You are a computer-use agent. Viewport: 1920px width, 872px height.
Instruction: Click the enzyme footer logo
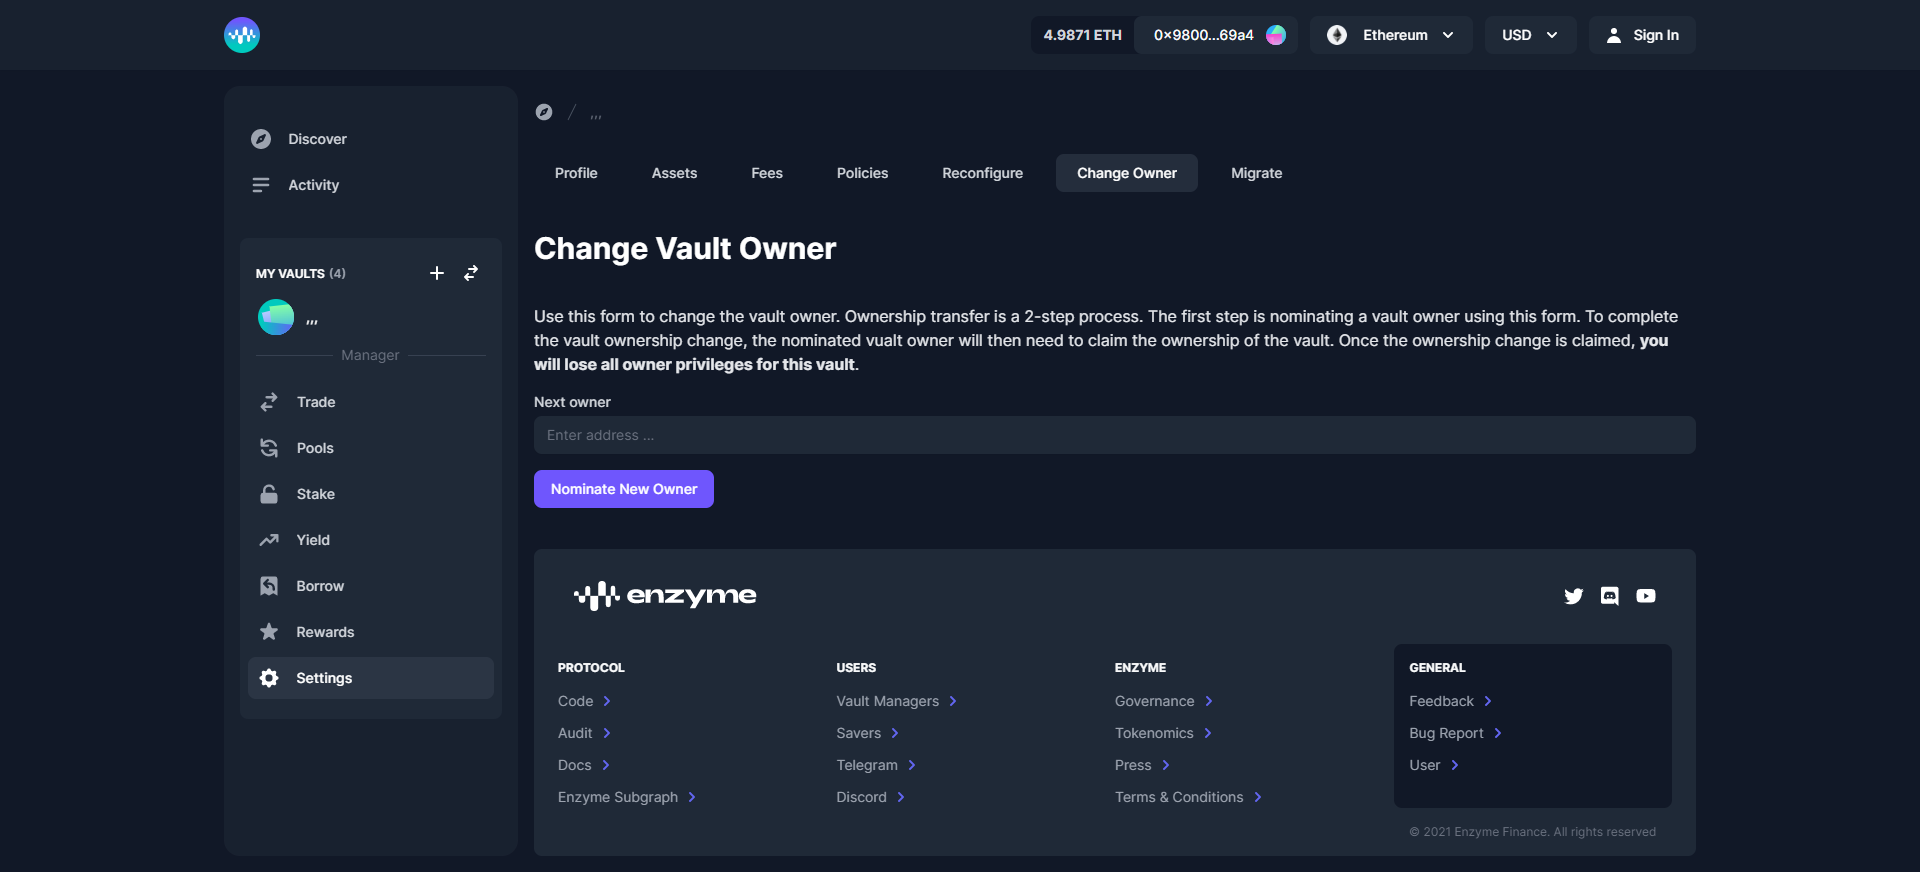tap(665, 596)
